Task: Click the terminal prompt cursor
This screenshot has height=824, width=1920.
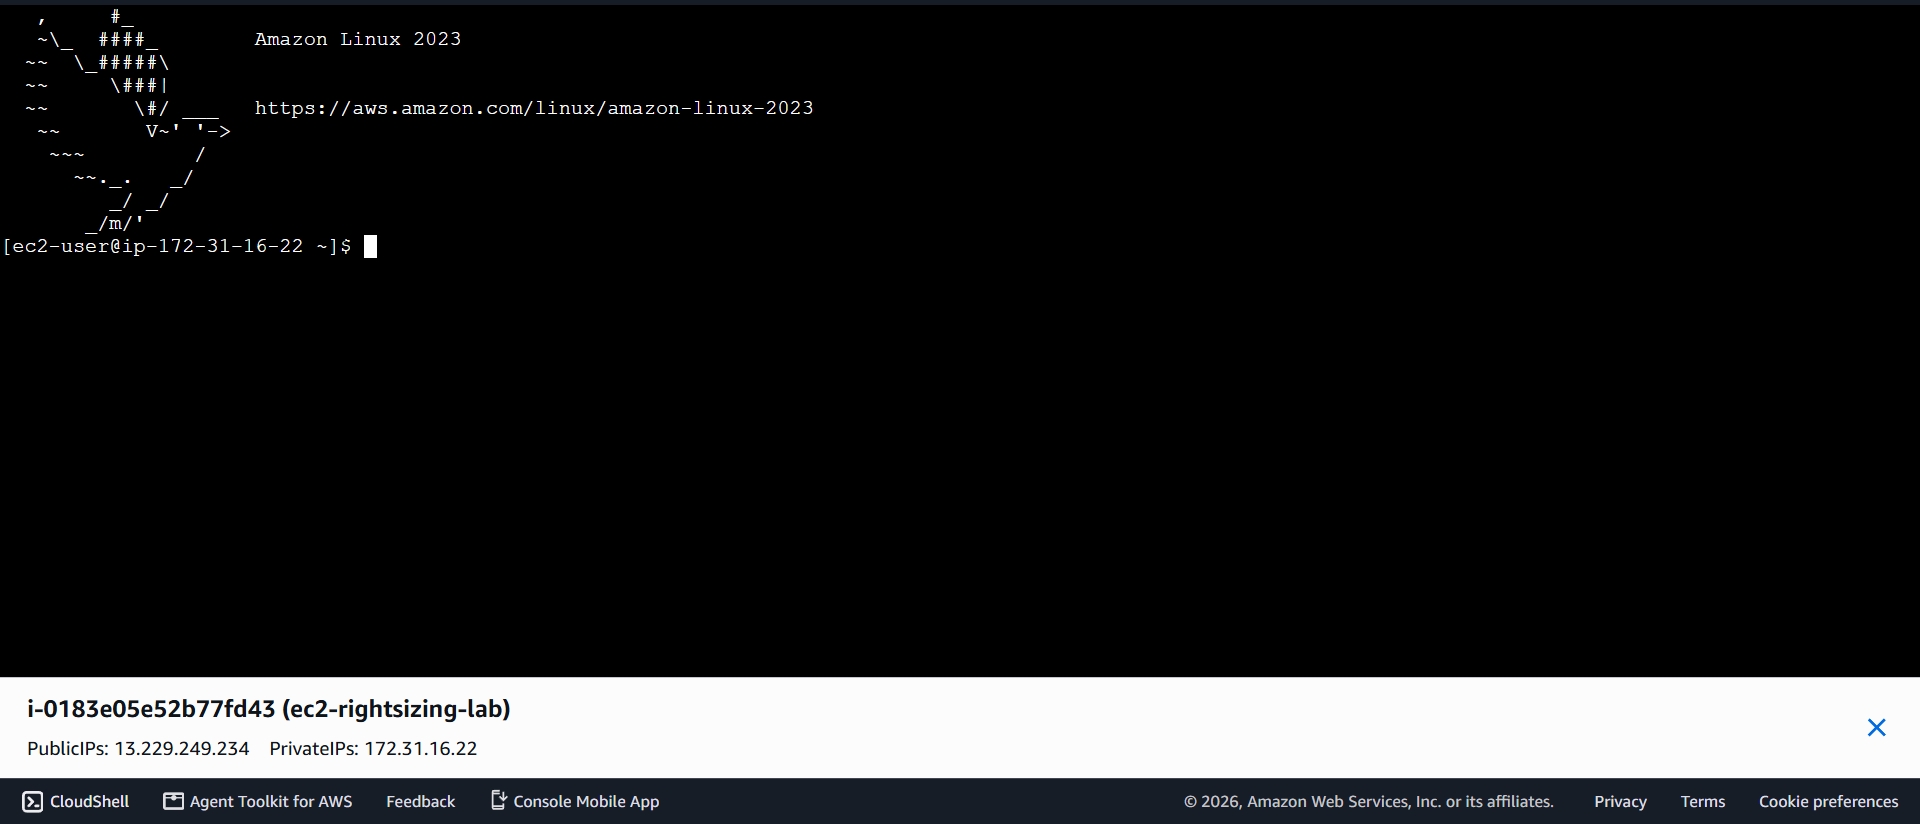Action: click(x=370, y=246)
